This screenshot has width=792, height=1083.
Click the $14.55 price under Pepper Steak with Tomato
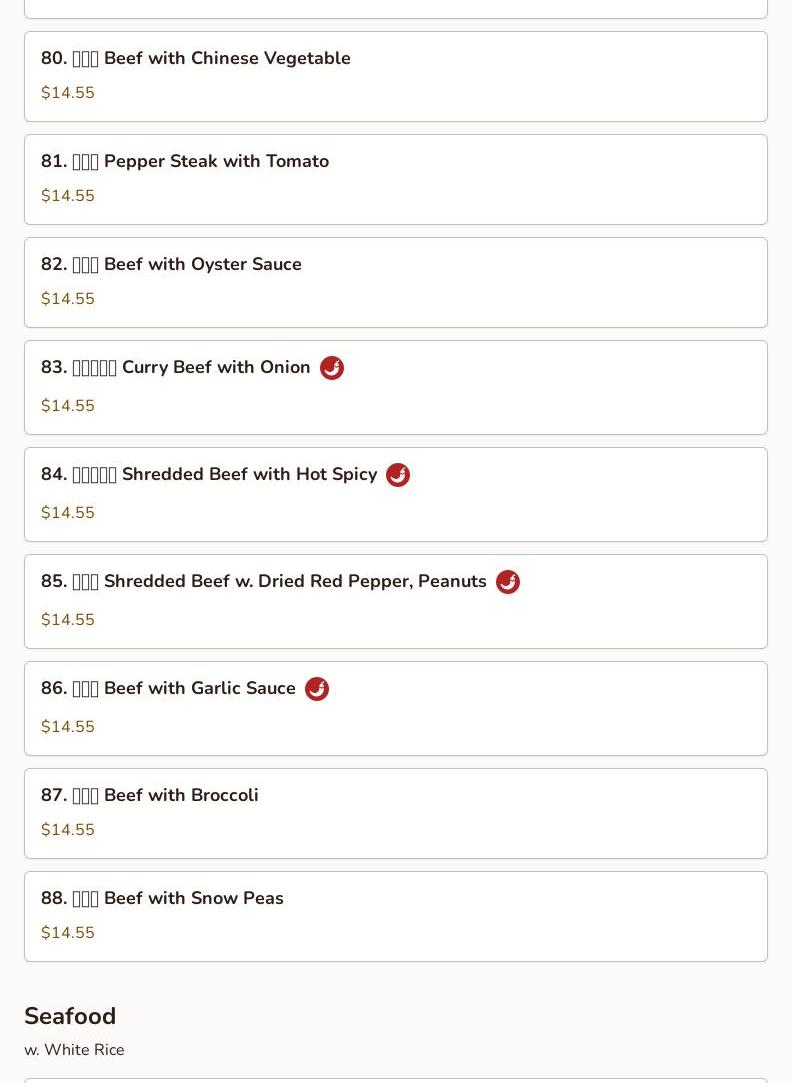coord(68,195)
